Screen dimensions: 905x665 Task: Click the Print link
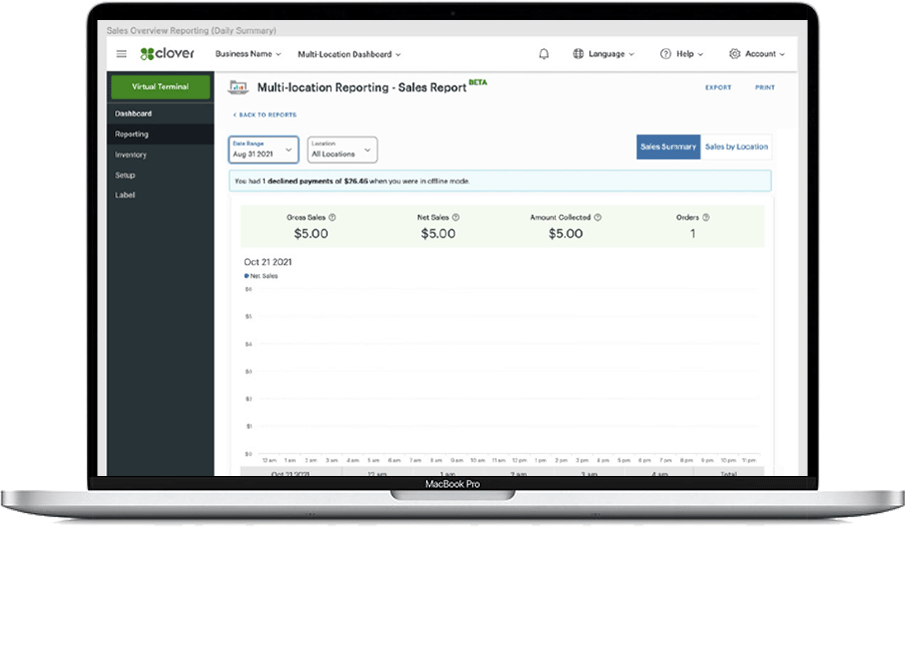(765, 87)
